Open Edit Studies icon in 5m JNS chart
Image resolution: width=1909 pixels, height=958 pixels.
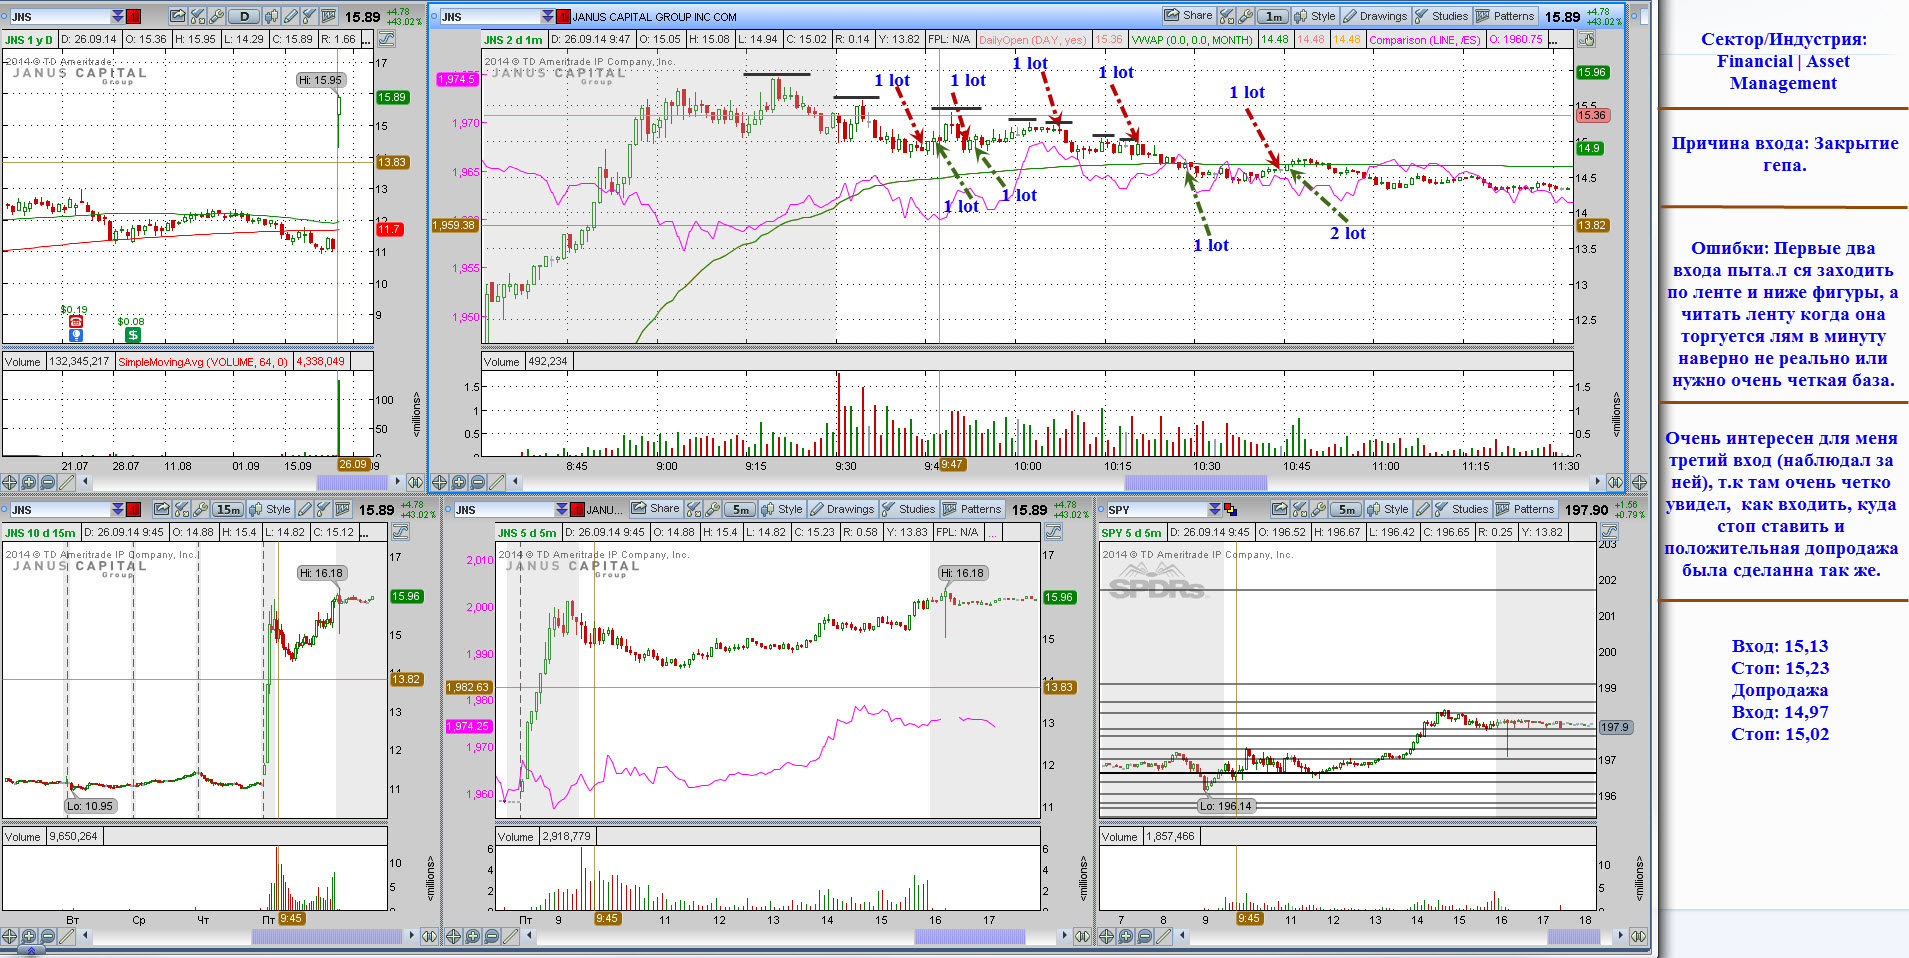pos(693,509)
